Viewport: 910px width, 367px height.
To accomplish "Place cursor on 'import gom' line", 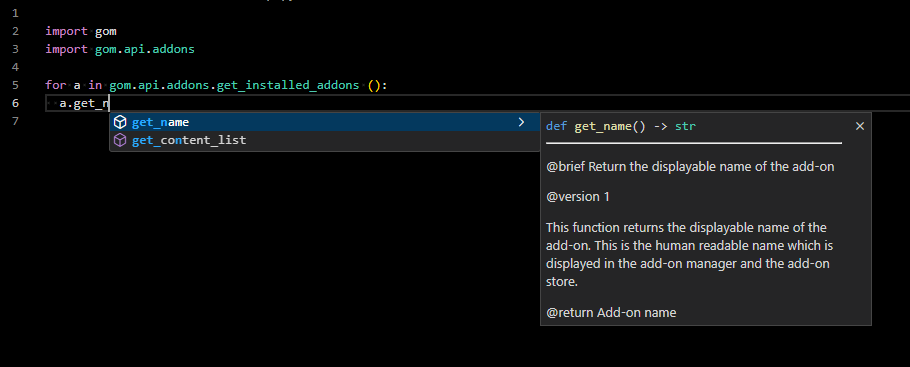I will (x=81, y=31).
